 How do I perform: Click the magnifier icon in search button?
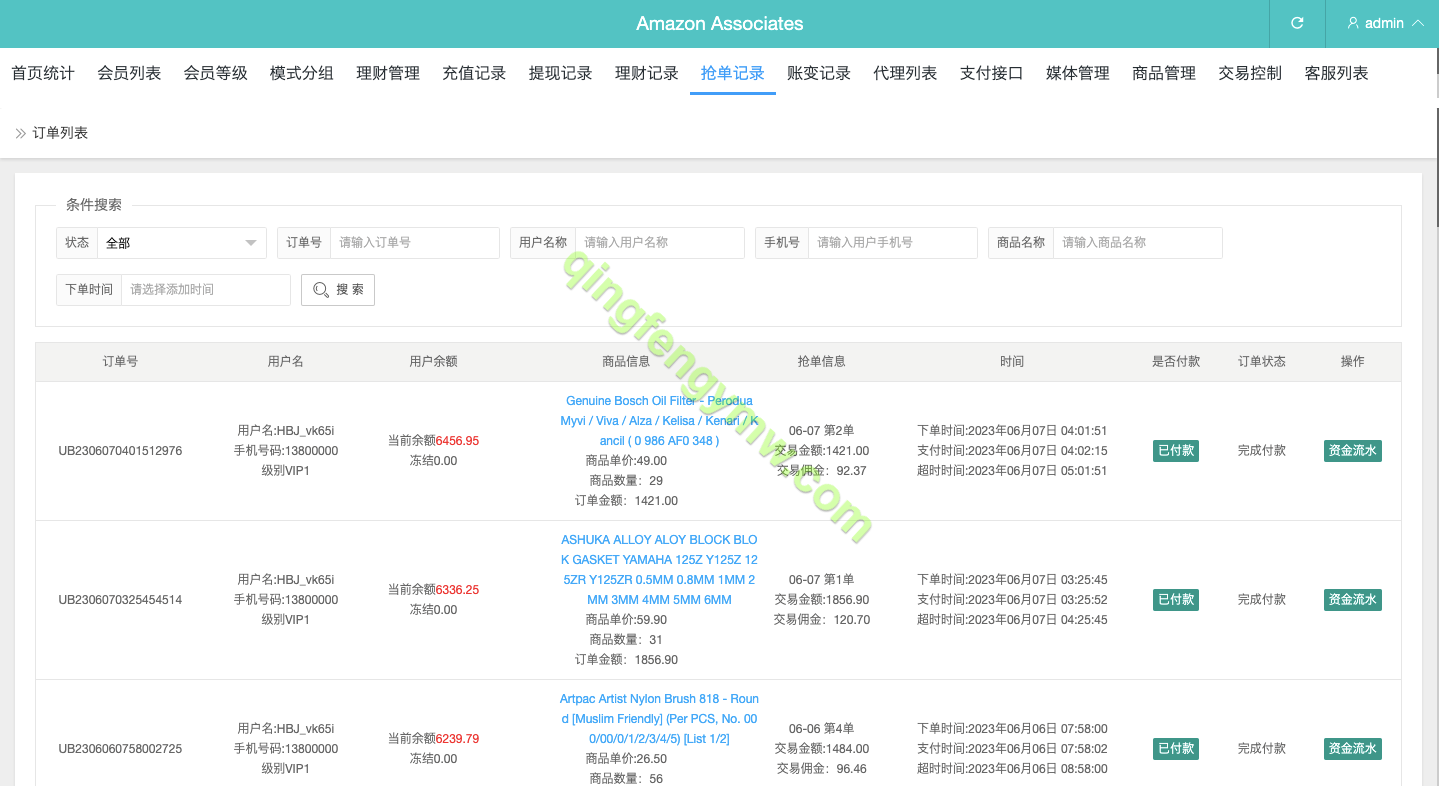click(320, 289)
